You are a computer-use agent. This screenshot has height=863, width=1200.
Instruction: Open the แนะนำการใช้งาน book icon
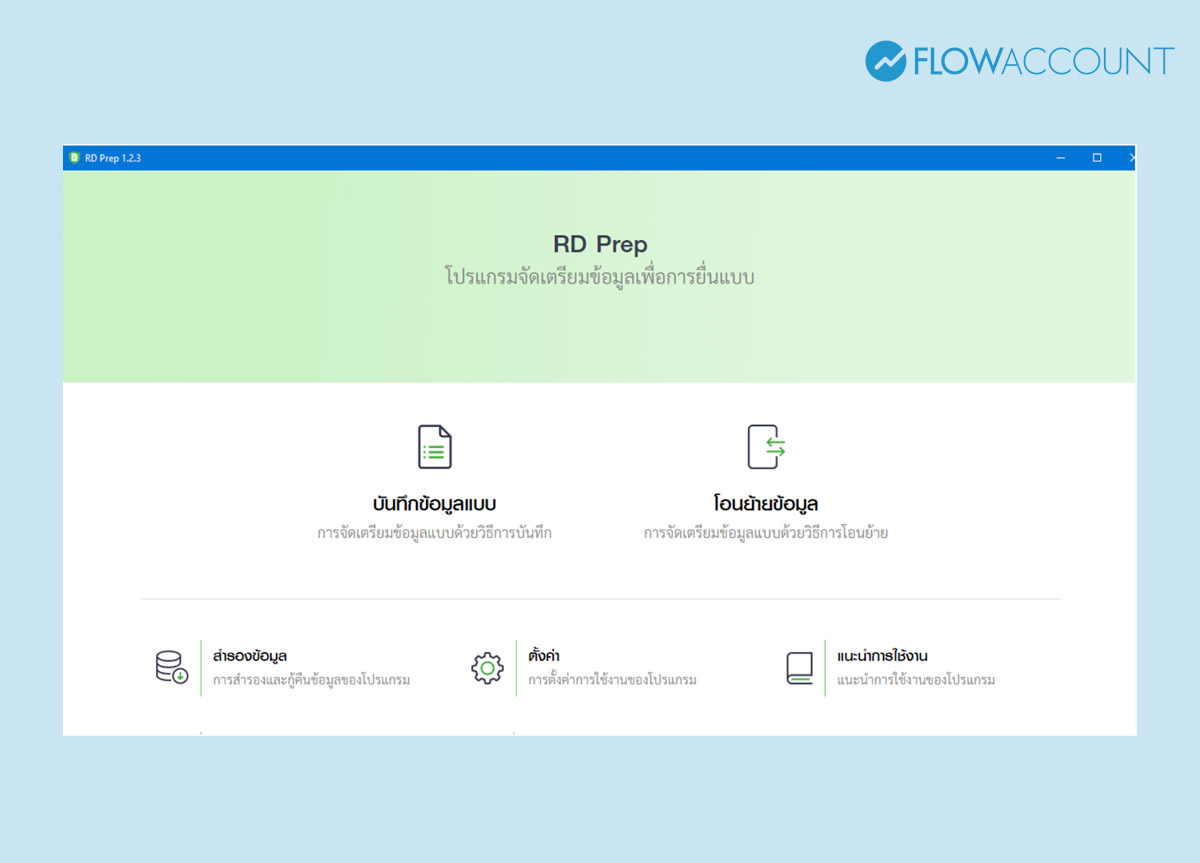(x=799, y=667)
